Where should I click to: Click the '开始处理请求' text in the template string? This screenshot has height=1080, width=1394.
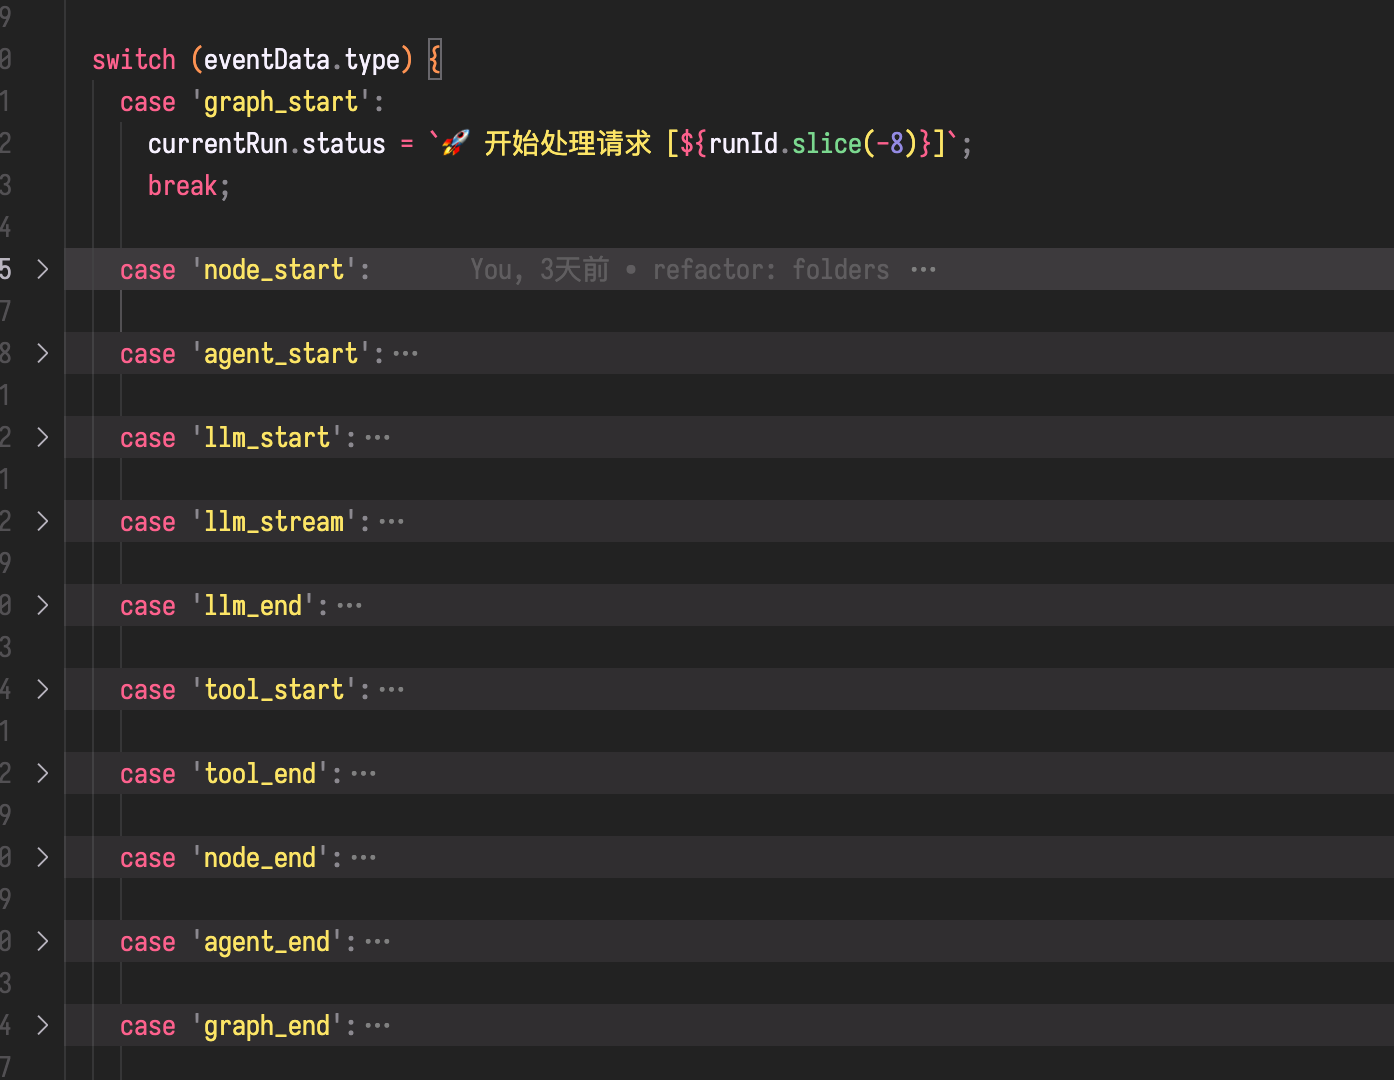pyautogui.click(x=568, y=144)
